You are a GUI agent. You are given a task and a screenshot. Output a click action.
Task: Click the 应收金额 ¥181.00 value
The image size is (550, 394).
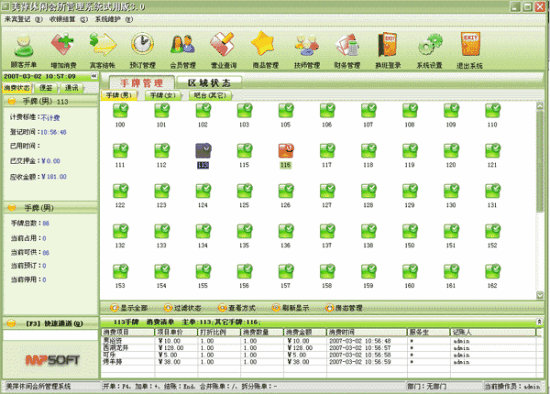(54, 177)
